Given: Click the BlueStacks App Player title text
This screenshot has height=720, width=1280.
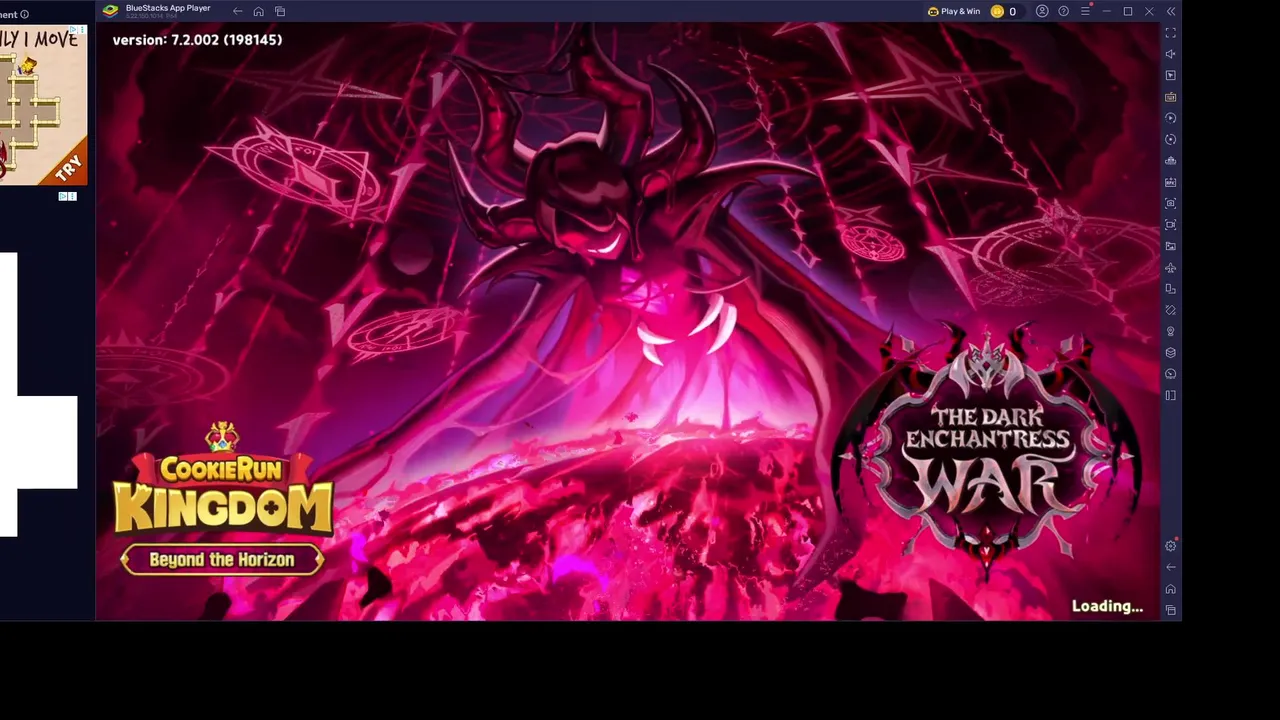Looking at the screenshot, I should point(168,8).
